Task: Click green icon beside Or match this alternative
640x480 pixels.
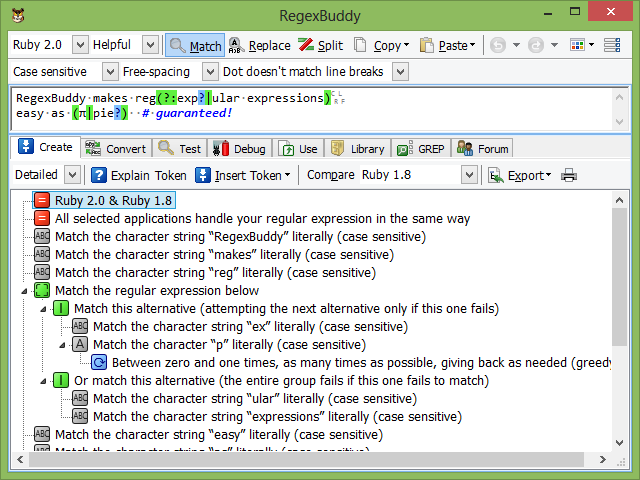Action: (x=61, y=380)
